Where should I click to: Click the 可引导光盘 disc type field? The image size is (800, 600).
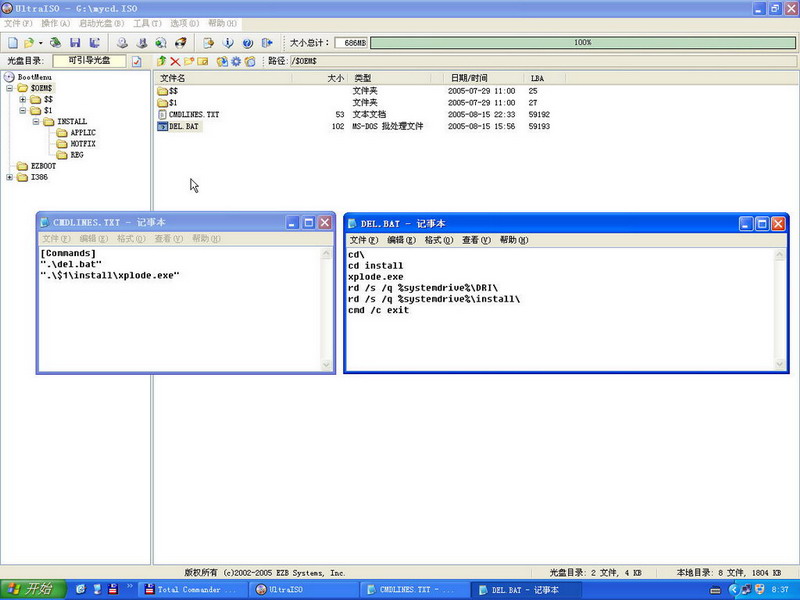[89, 61]
